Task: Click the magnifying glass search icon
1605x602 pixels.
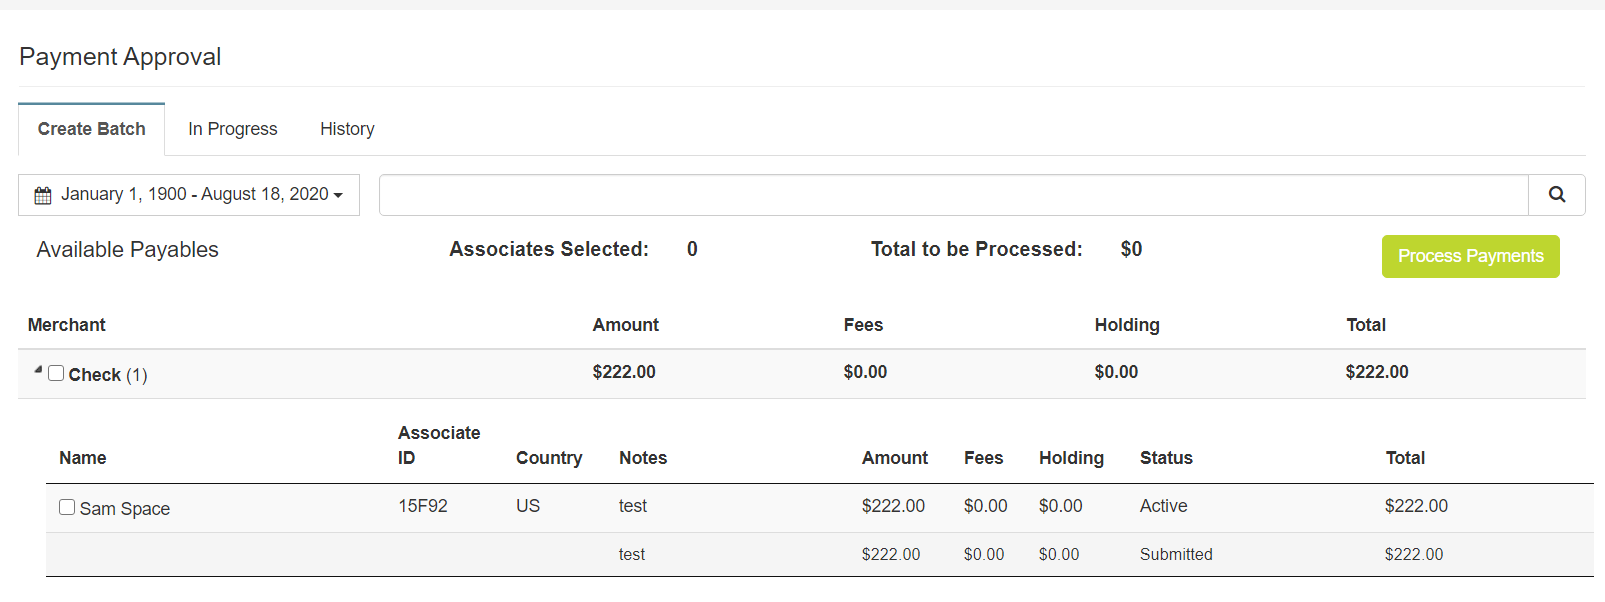Action: point(1556,195)
